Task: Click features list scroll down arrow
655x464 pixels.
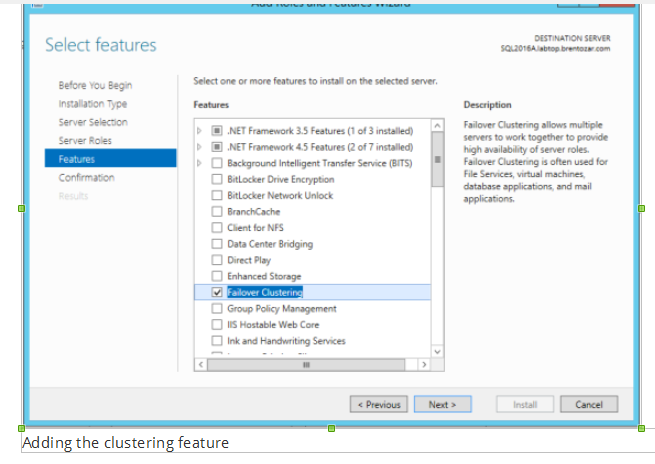Action: [x=437, y=352]
